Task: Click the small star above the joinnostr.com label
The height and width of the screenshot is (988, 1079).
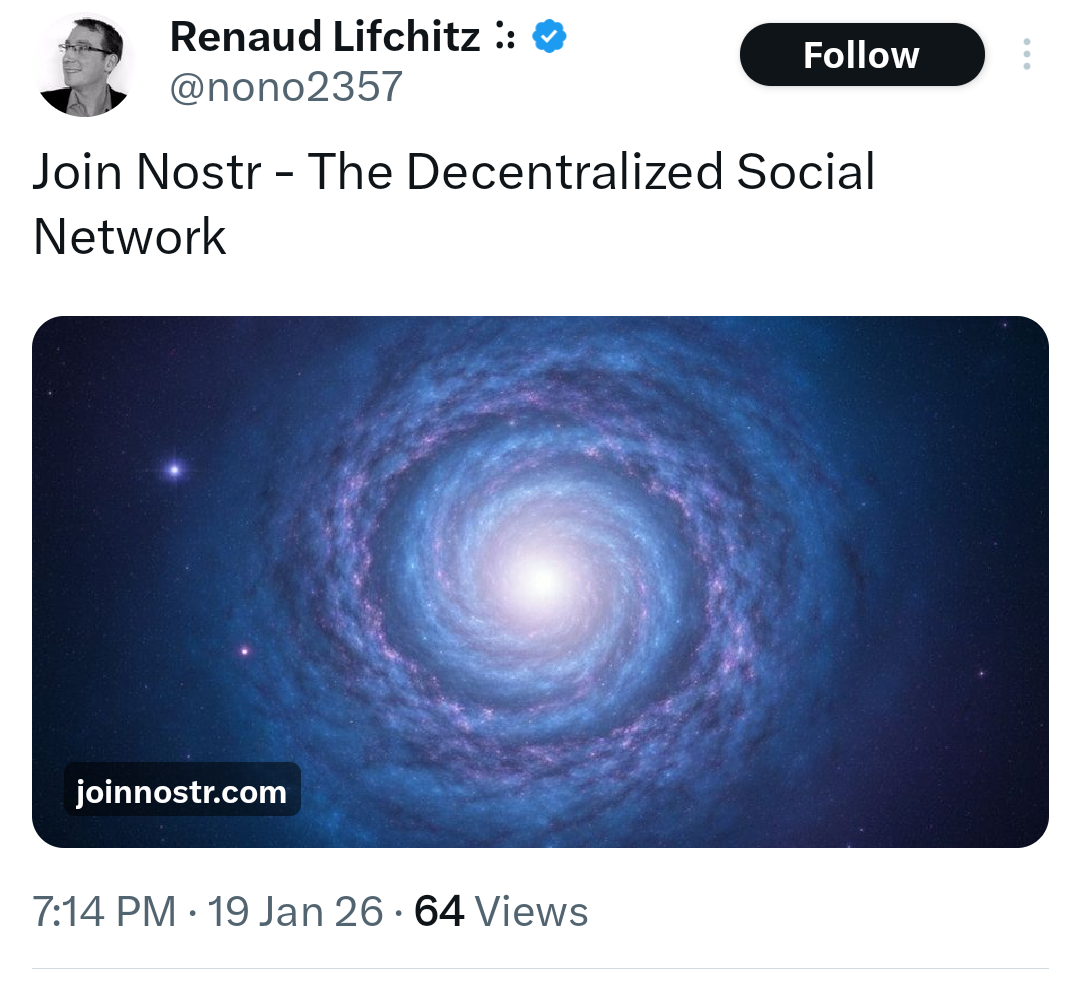Action: 244,652
